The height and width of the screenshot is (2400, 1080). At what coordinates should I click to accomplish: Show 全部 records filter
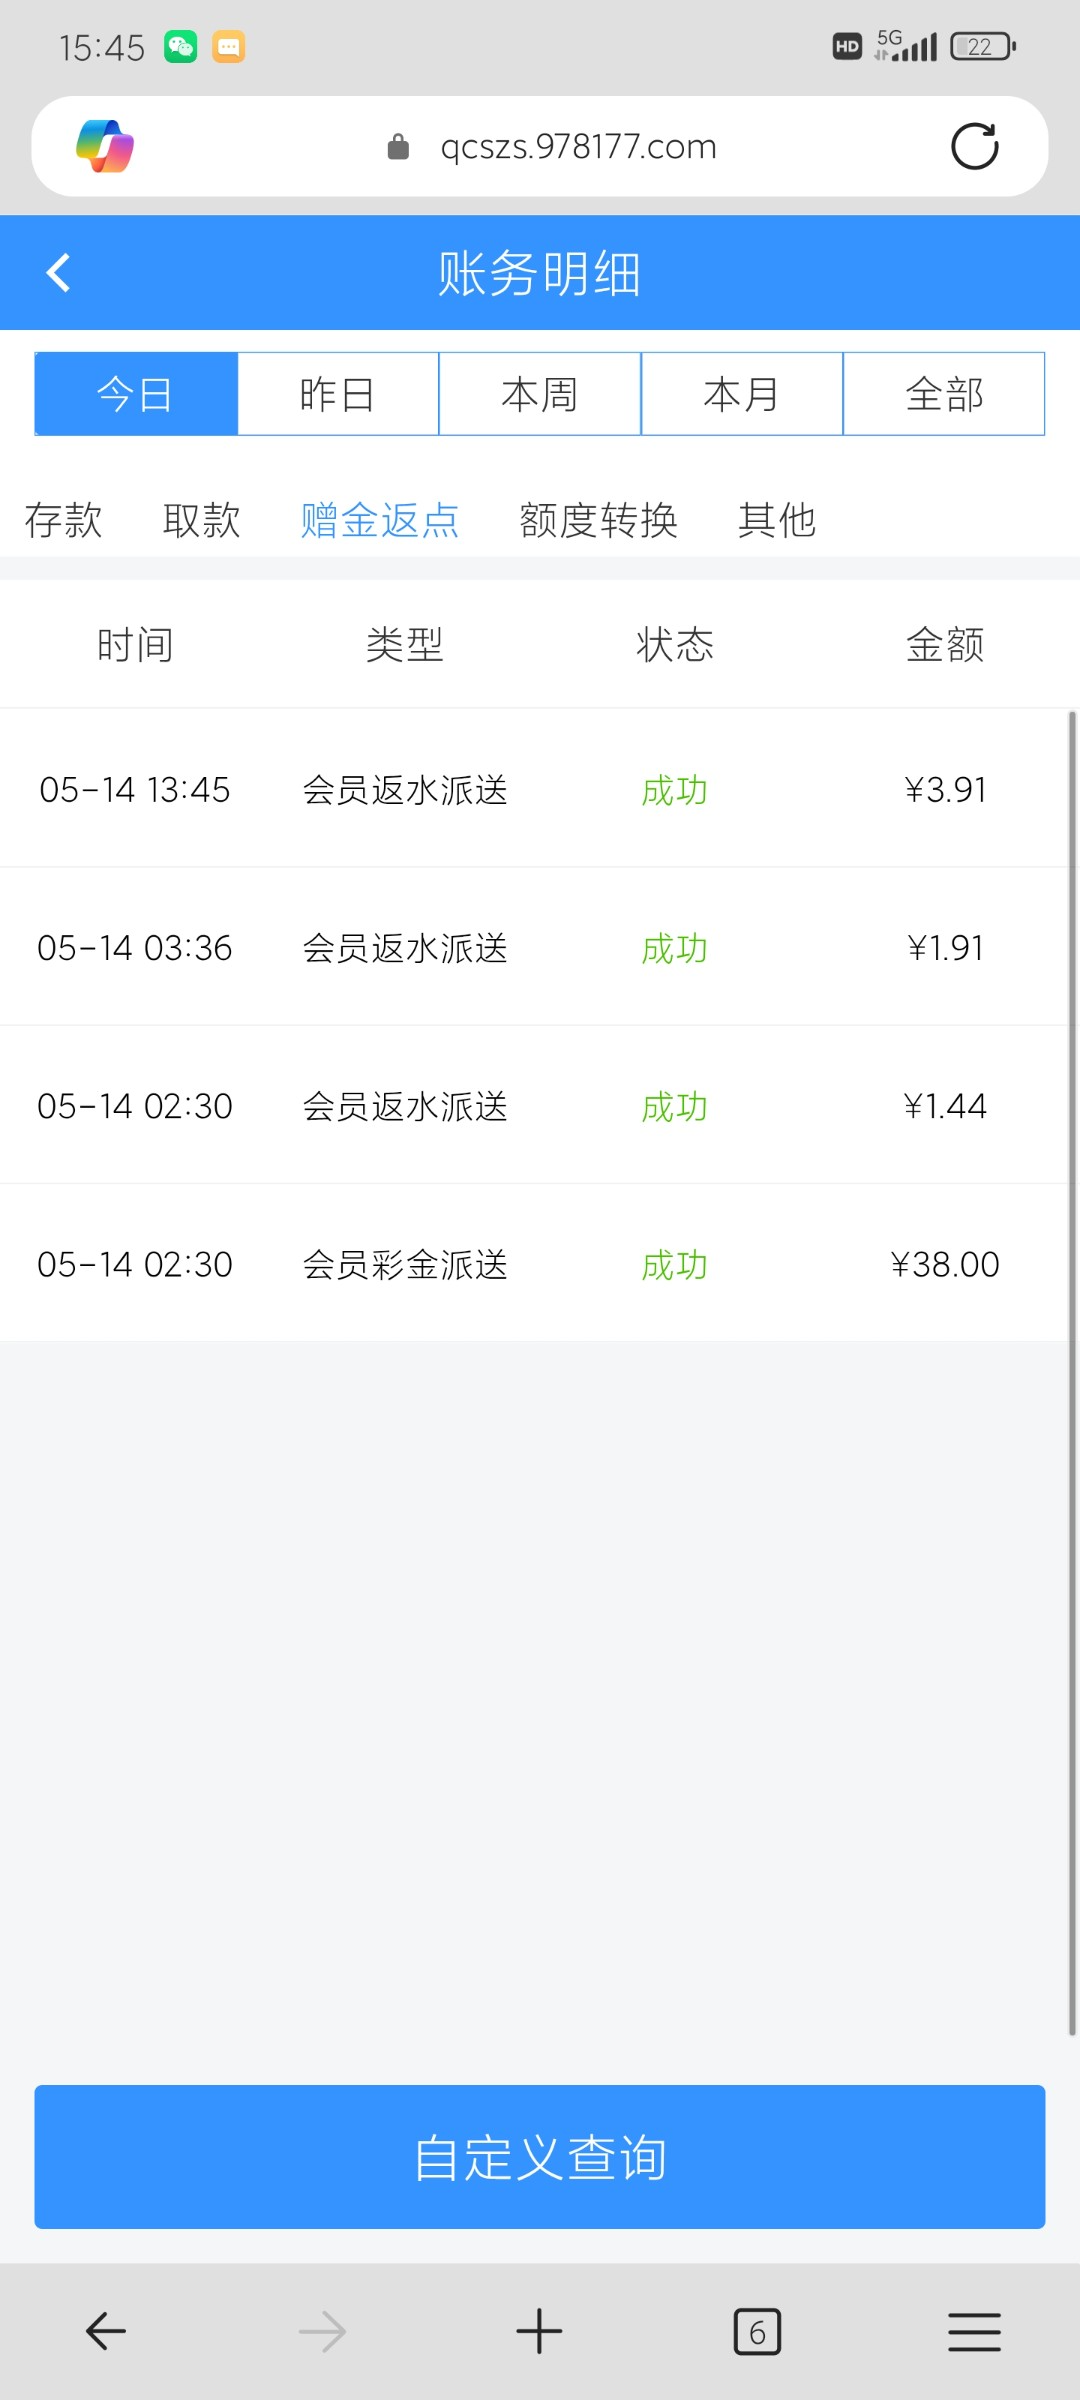944,394
